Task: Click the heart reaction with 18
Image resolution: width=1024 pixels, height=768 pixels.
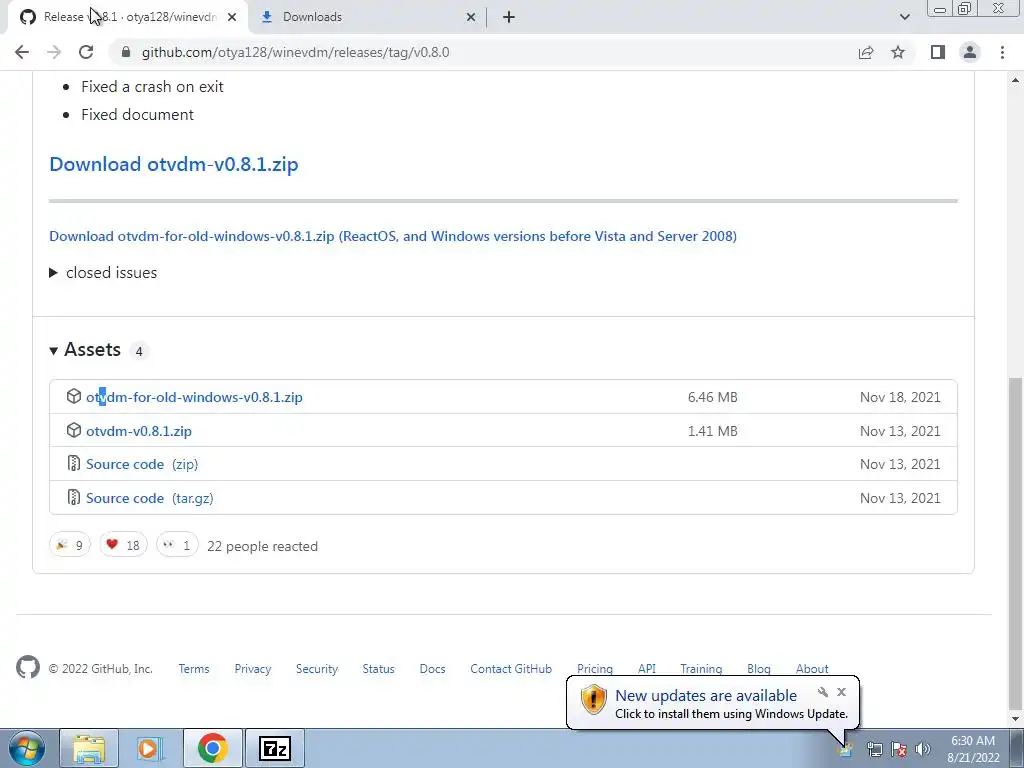Action: [x=123, y=545]
